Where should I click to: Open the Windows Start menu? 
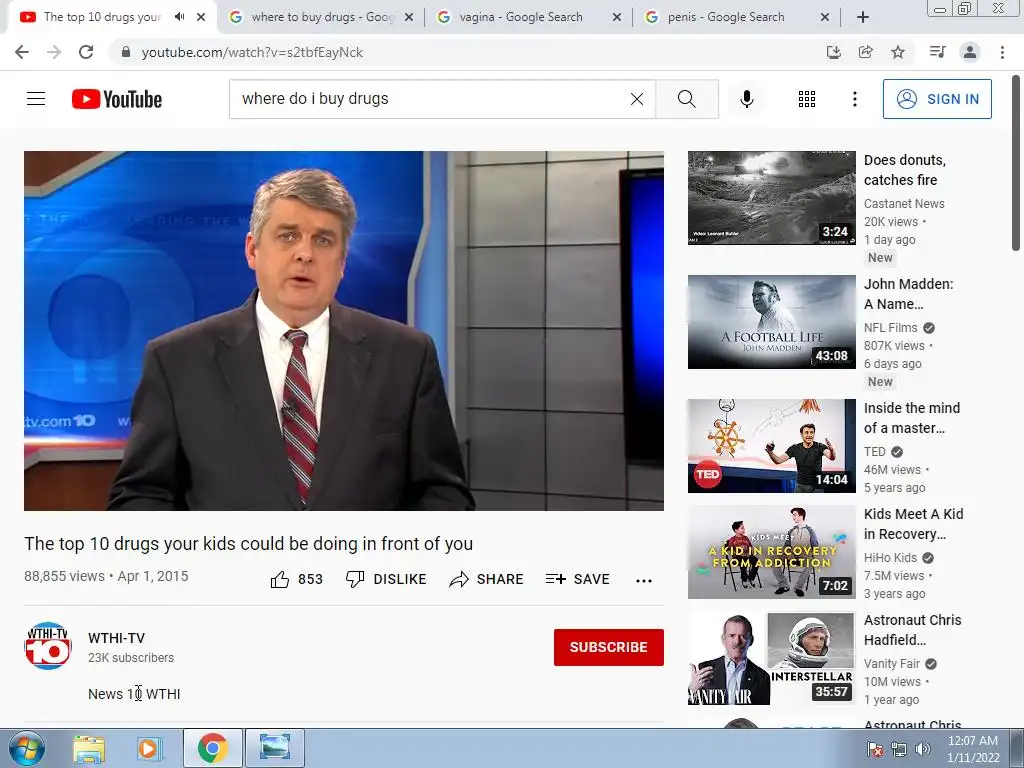26,748
